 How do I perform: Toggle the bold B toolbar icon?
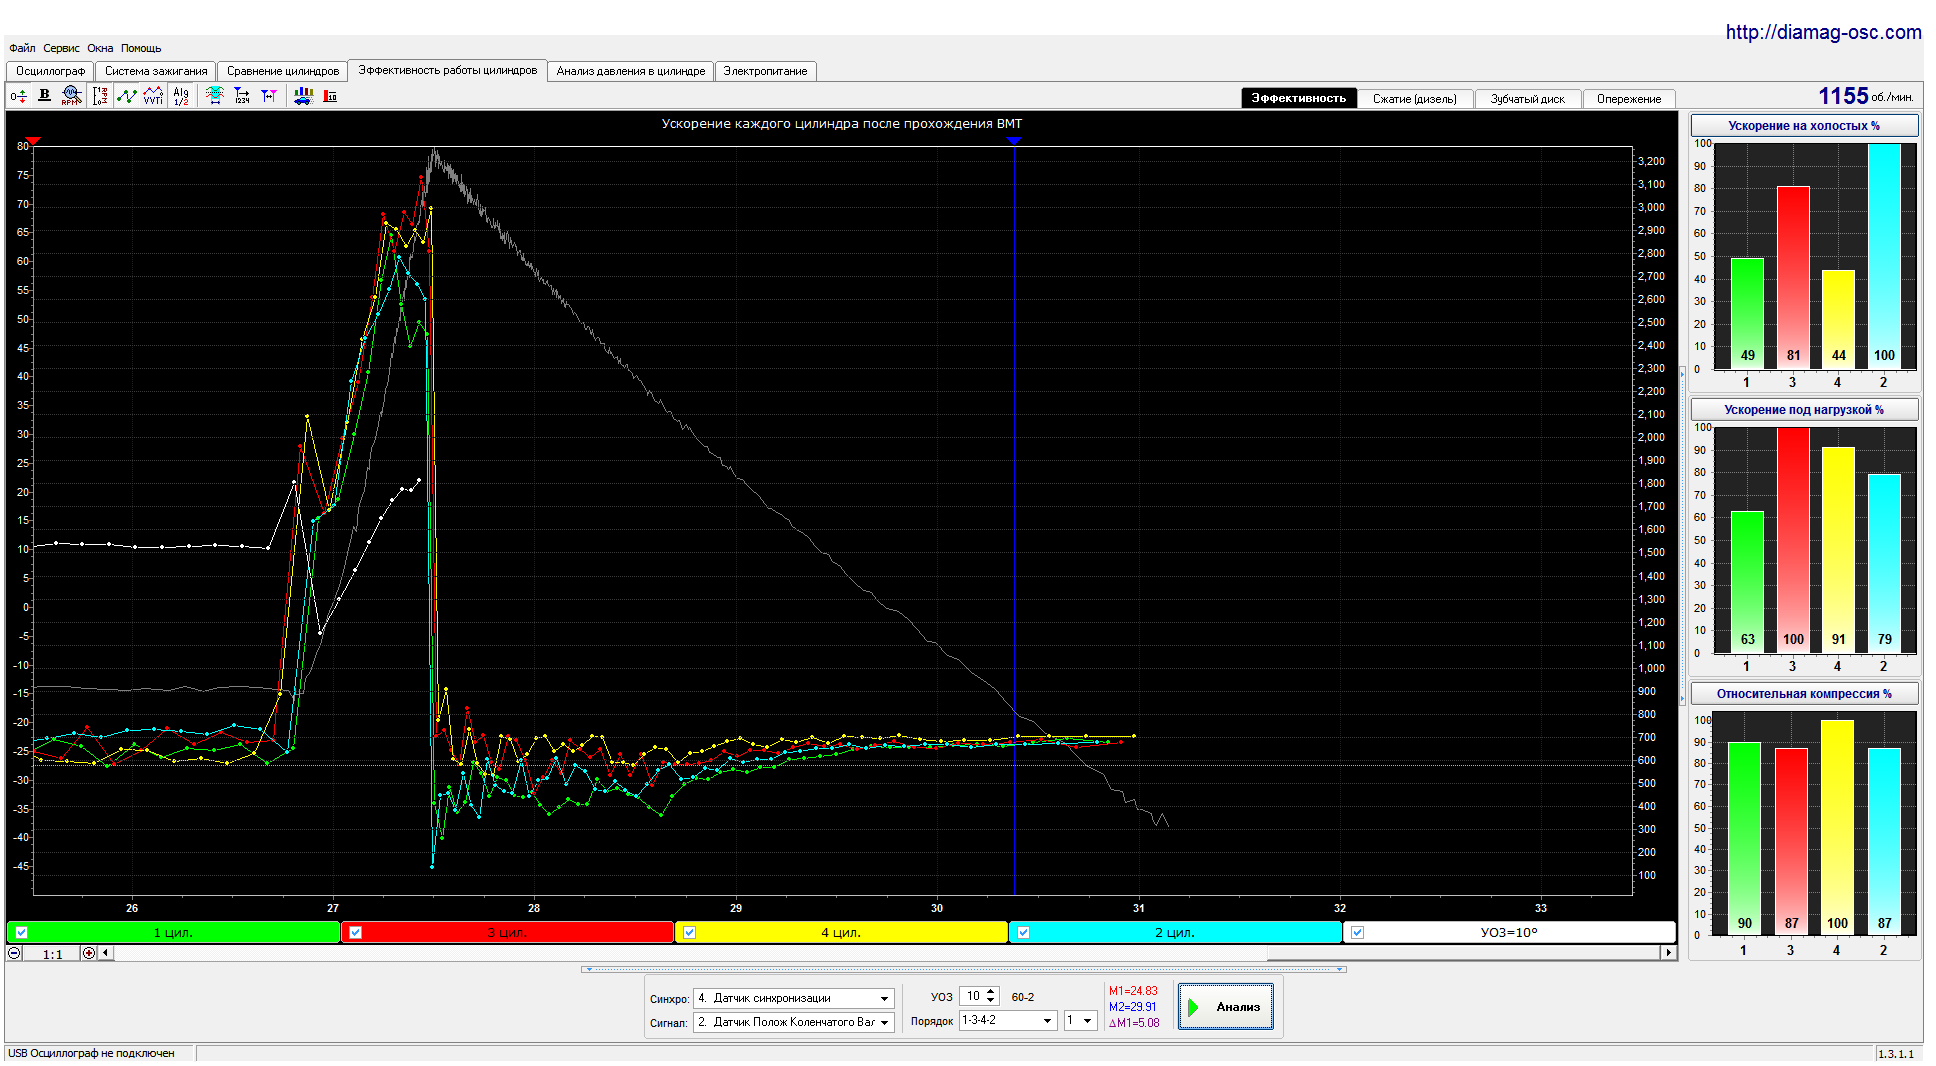(x=44, y=96)
